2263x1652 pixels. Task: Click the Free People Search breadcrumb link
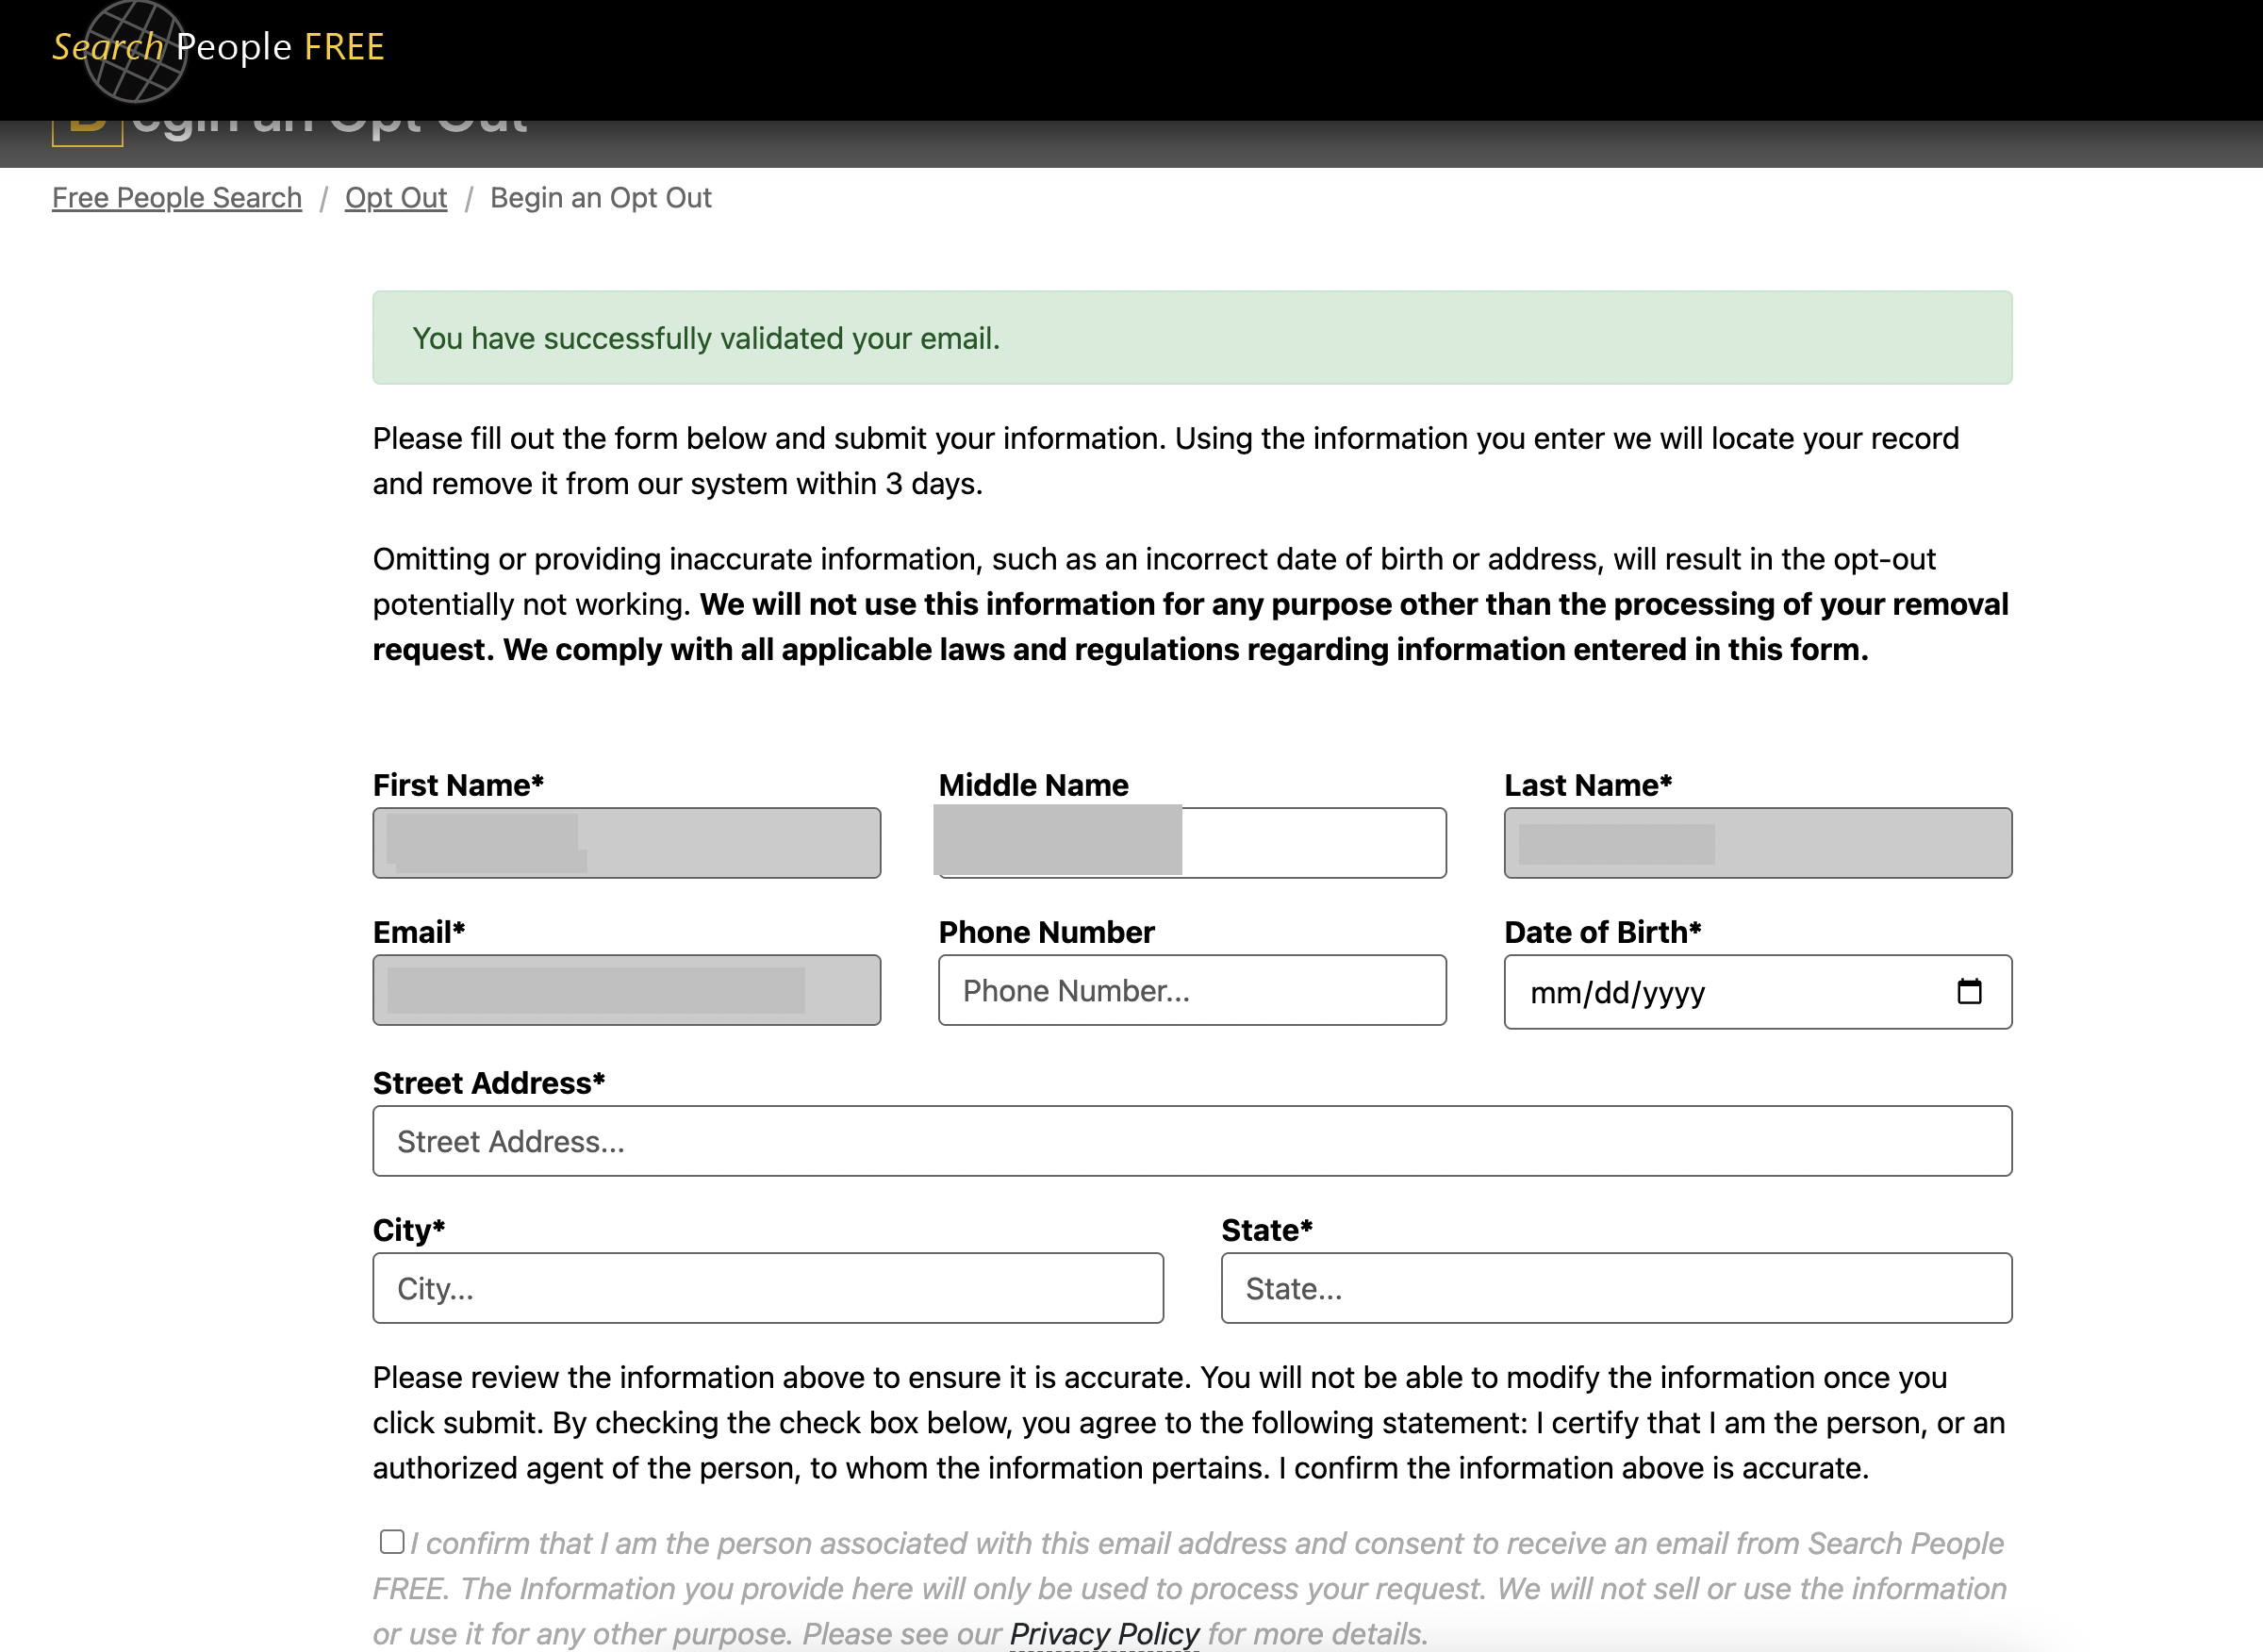pyautogui.click(x=177, y=198)
